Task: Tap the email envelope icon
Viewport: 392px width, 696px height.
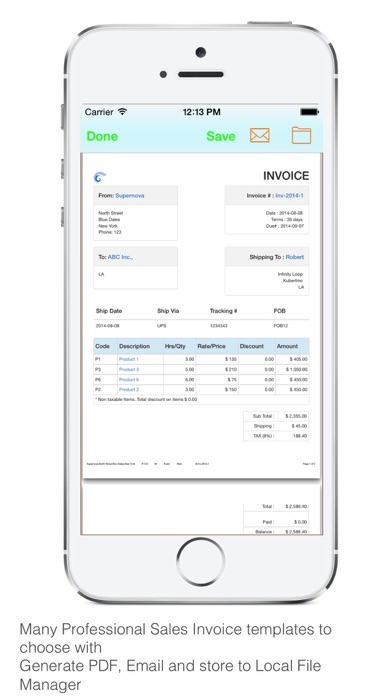Action: [260, 135]
